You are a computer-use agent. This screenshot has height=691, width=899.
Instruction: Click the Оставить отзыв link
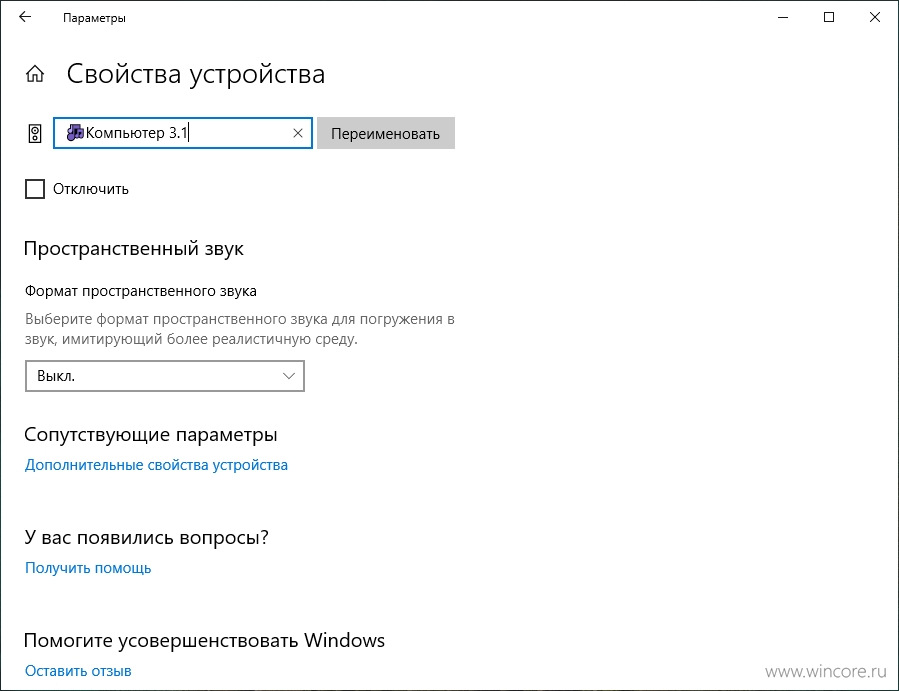[78, 671]
